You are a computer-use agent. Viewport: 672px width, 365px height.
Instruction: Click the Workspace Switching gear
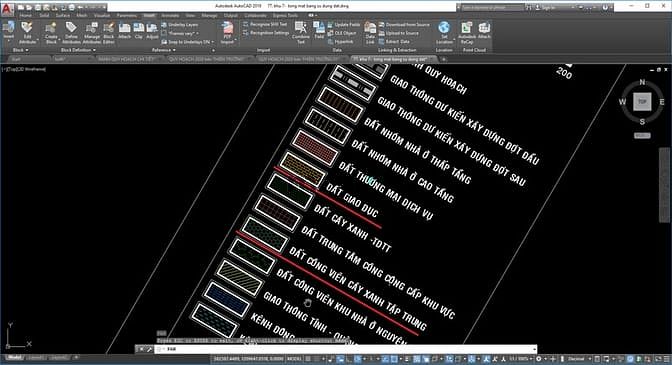click(539, 359)
